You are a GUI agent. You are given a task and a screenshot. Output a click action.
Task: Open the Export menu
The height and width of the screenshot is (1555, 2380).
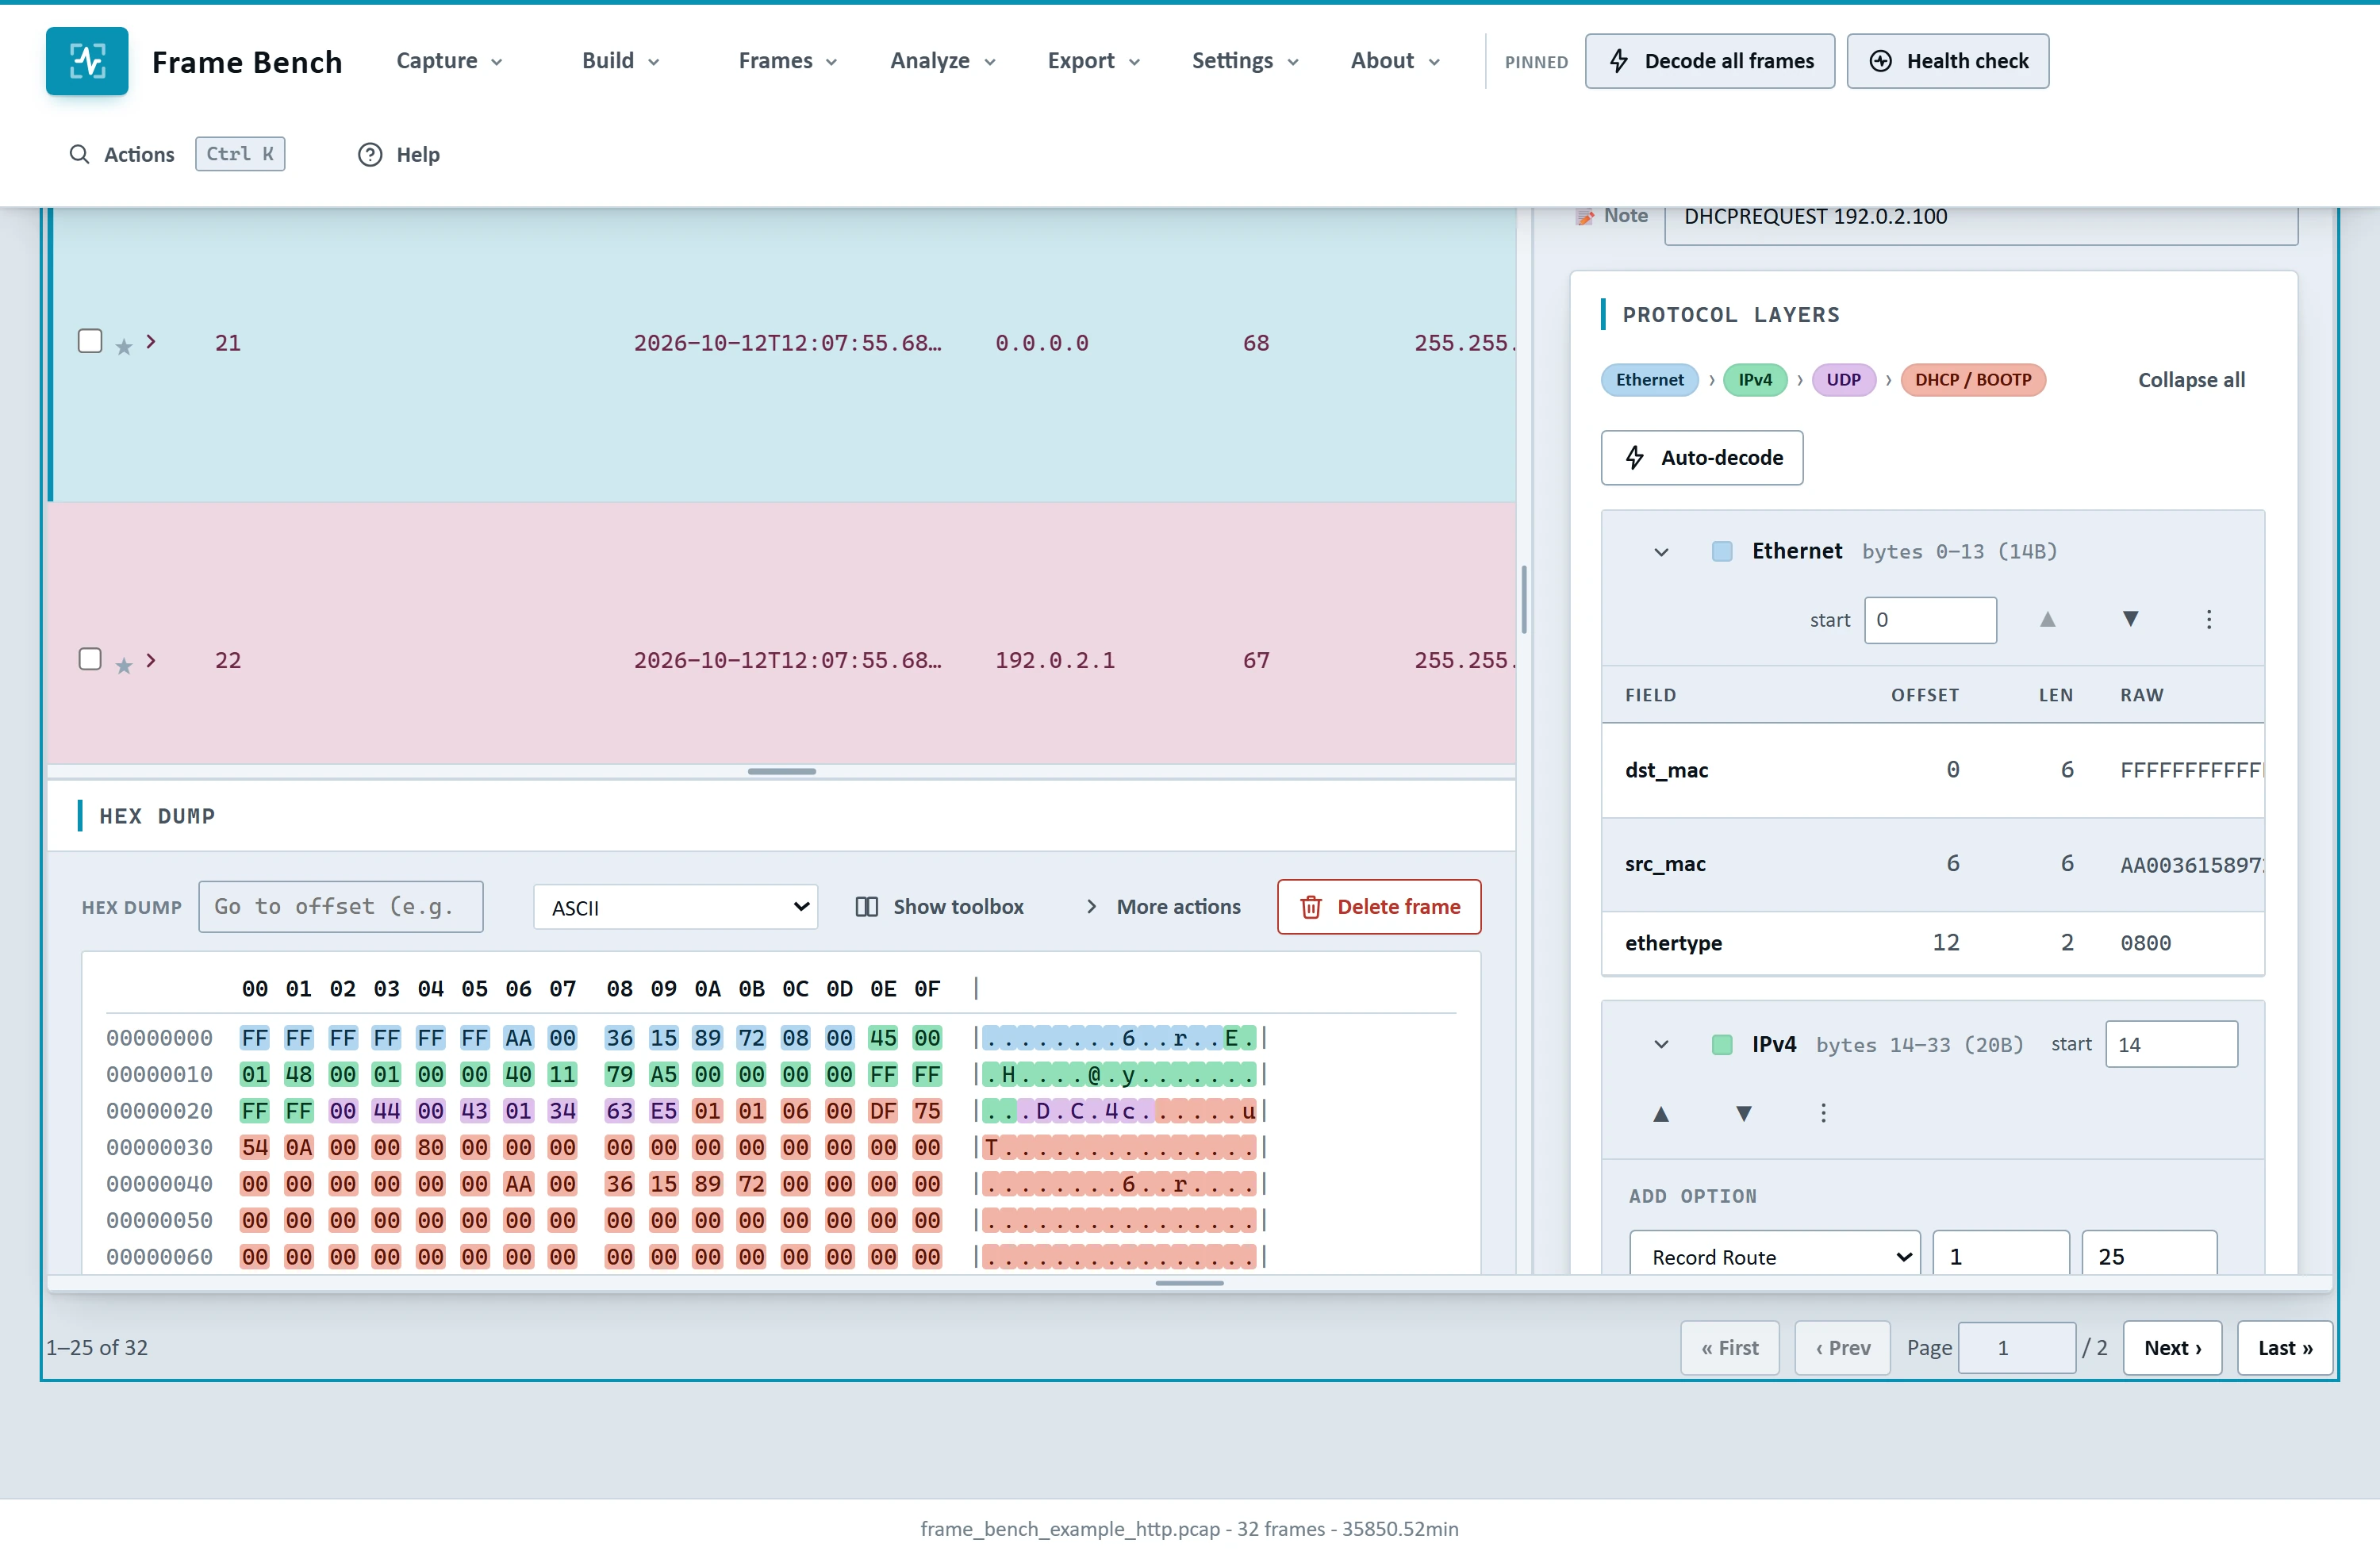1093,61
